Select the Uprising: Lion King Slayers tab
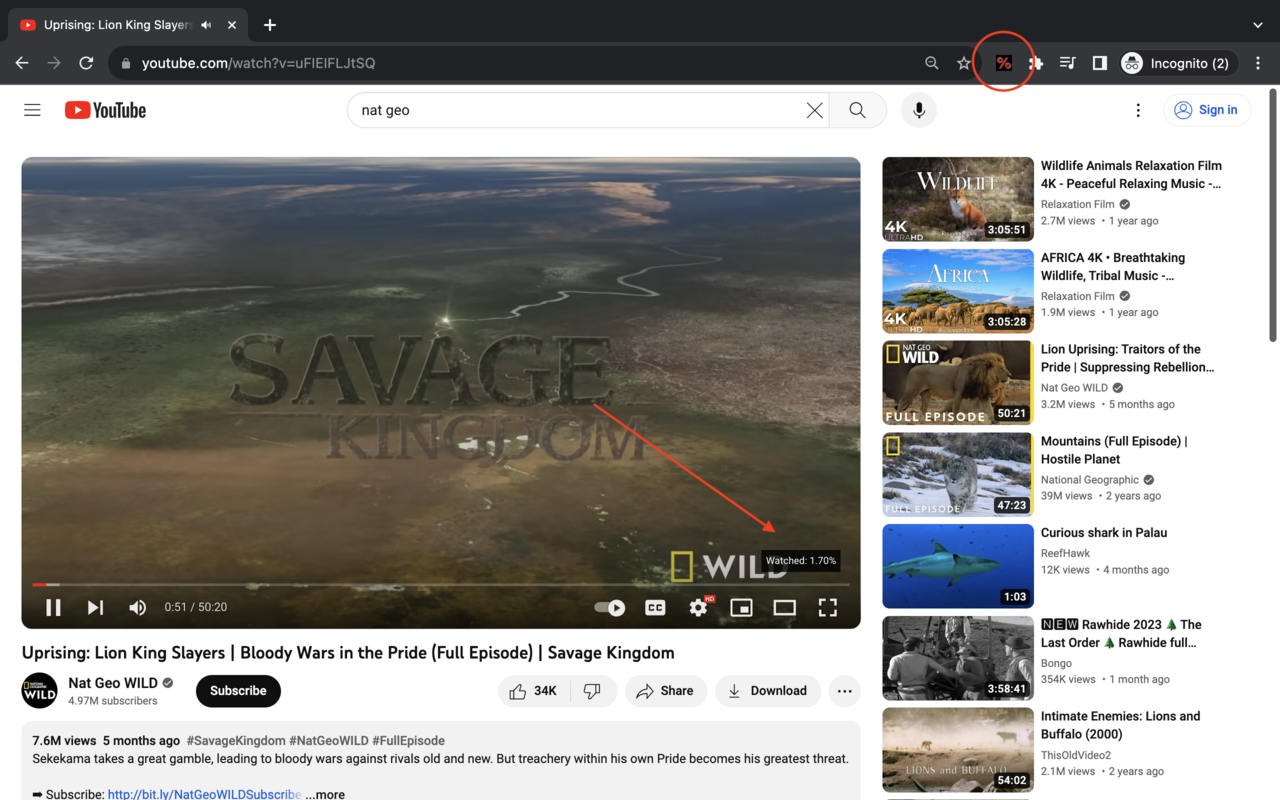1280x800 pixels. tap(126, 25)
